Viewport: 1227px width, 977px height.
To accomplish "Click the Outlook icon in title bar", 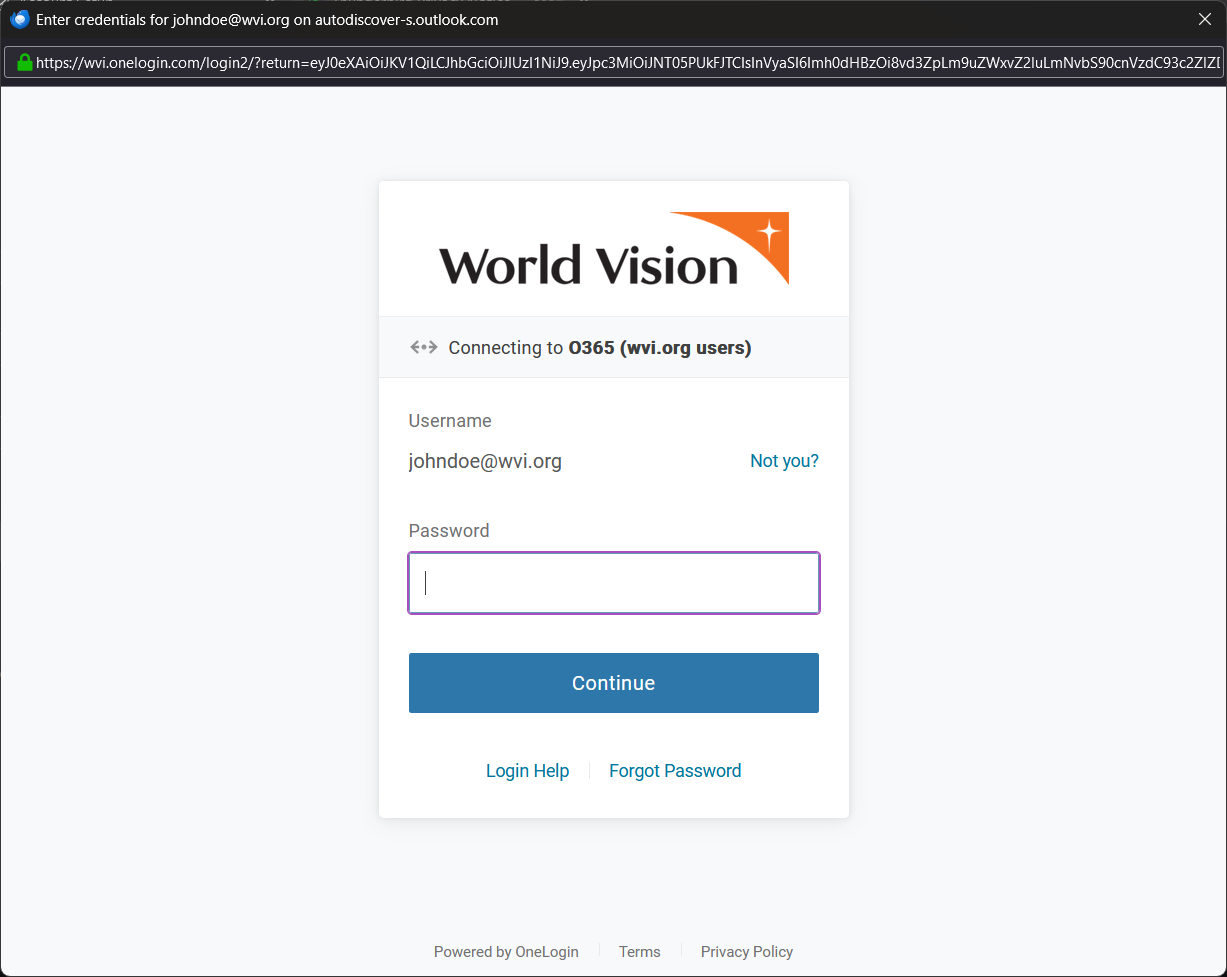I will pyautogui.click(x=19, y=19).
